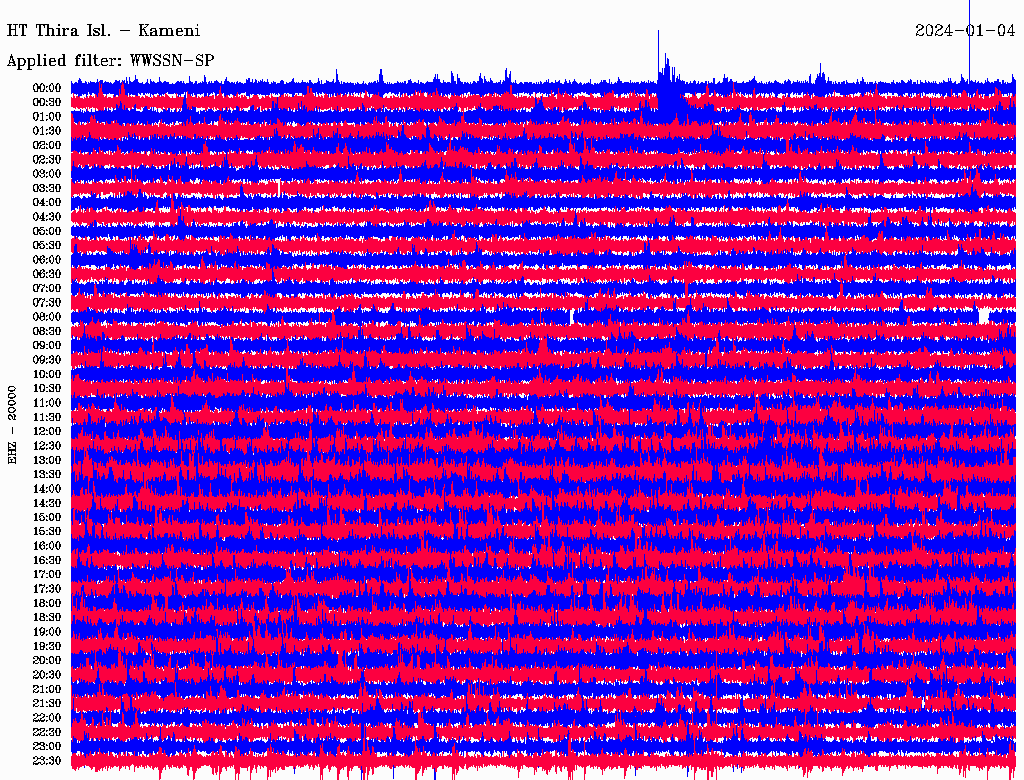
Task: Select the 01:30 time label
Action: pyautogui.click(x=47, y=131)
